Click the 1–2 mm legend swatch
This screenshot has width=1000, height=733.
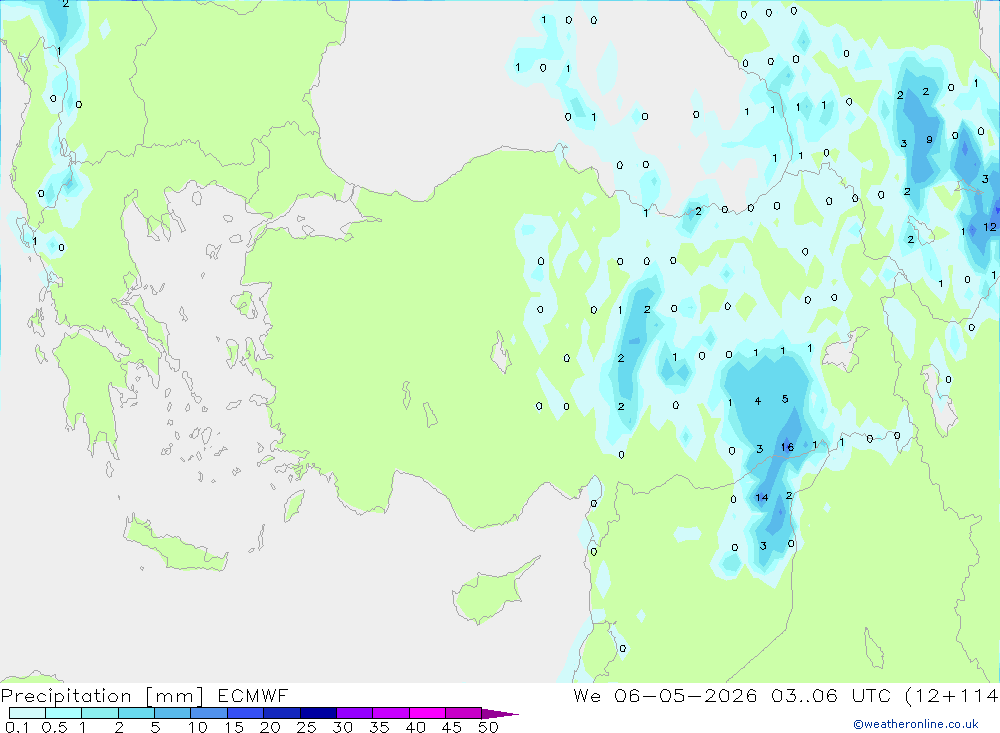tap(100, 713)
